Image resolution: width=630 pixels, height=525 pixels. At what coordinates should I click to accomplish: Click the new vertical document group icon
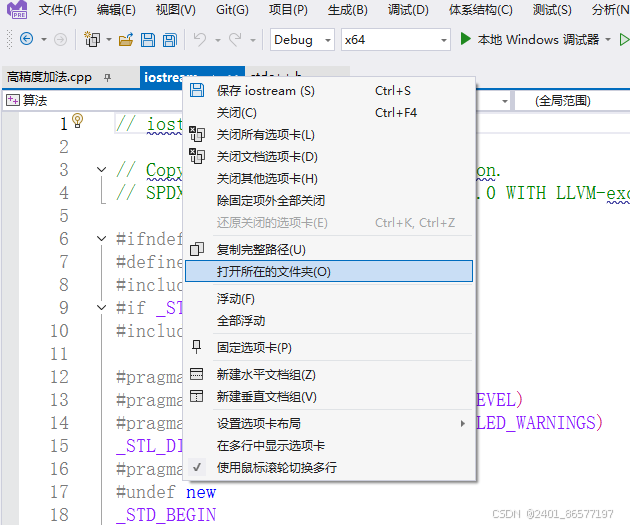click(196, 396)
